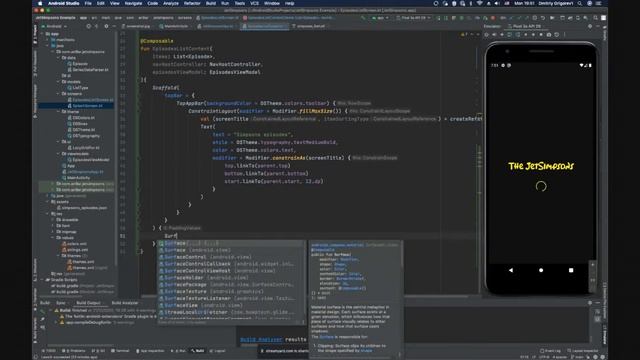This screenshot has height=360, width=640.
Task: Open the Terminal tool window button
Action: pos(120,351)
